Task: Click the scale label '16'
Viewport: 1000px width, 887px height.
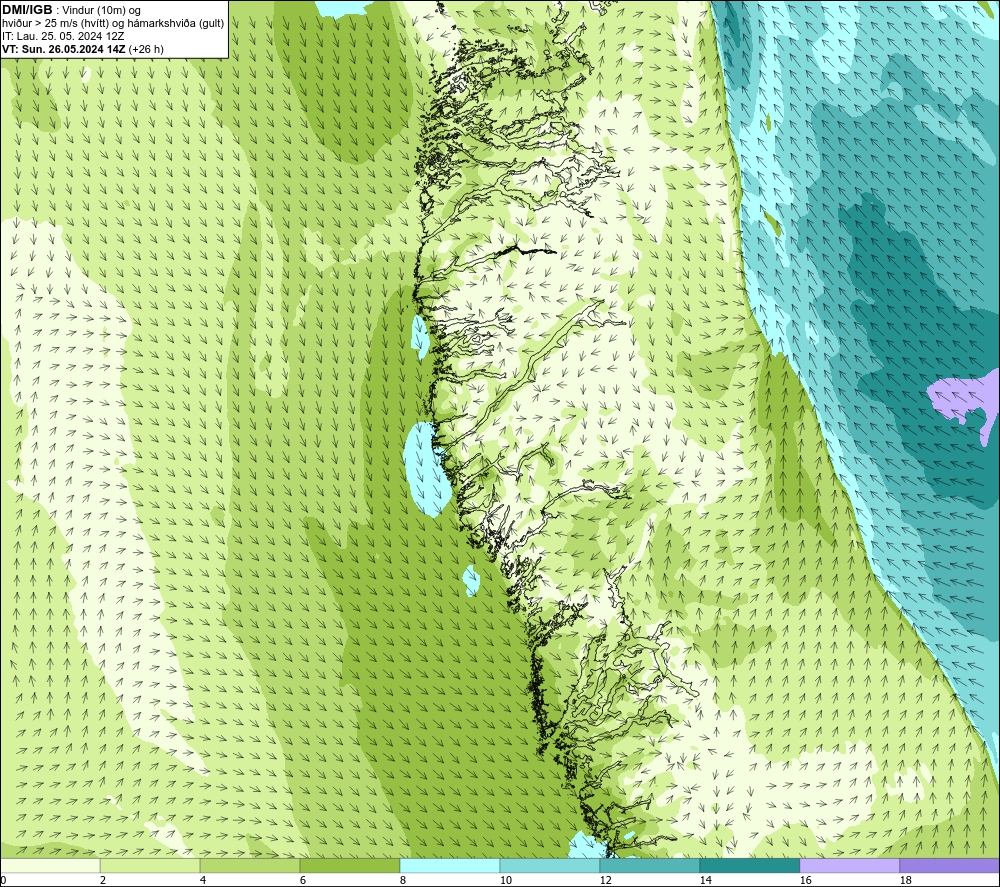Action: [805, 881]
